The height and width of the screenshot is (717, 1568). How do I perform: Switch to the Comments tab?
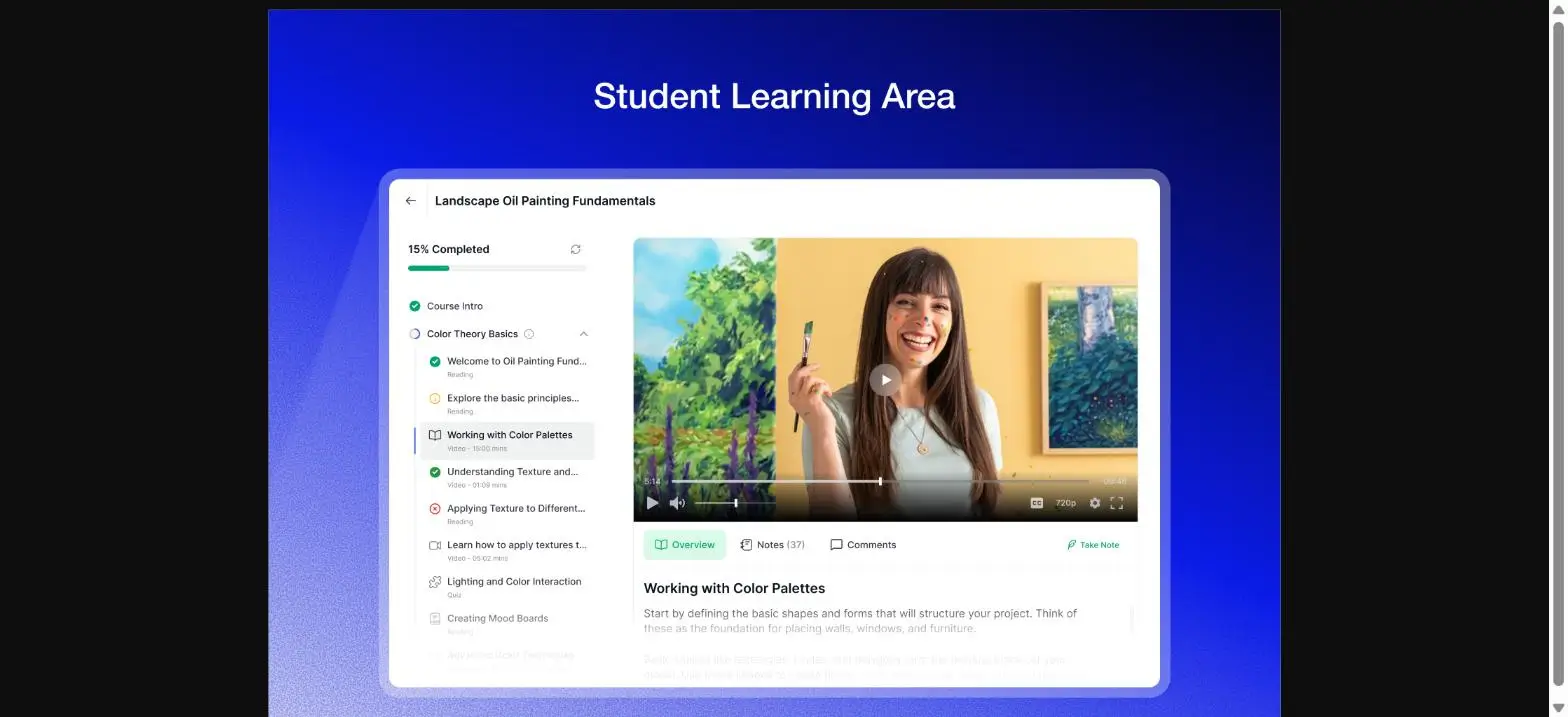(863, 545)
